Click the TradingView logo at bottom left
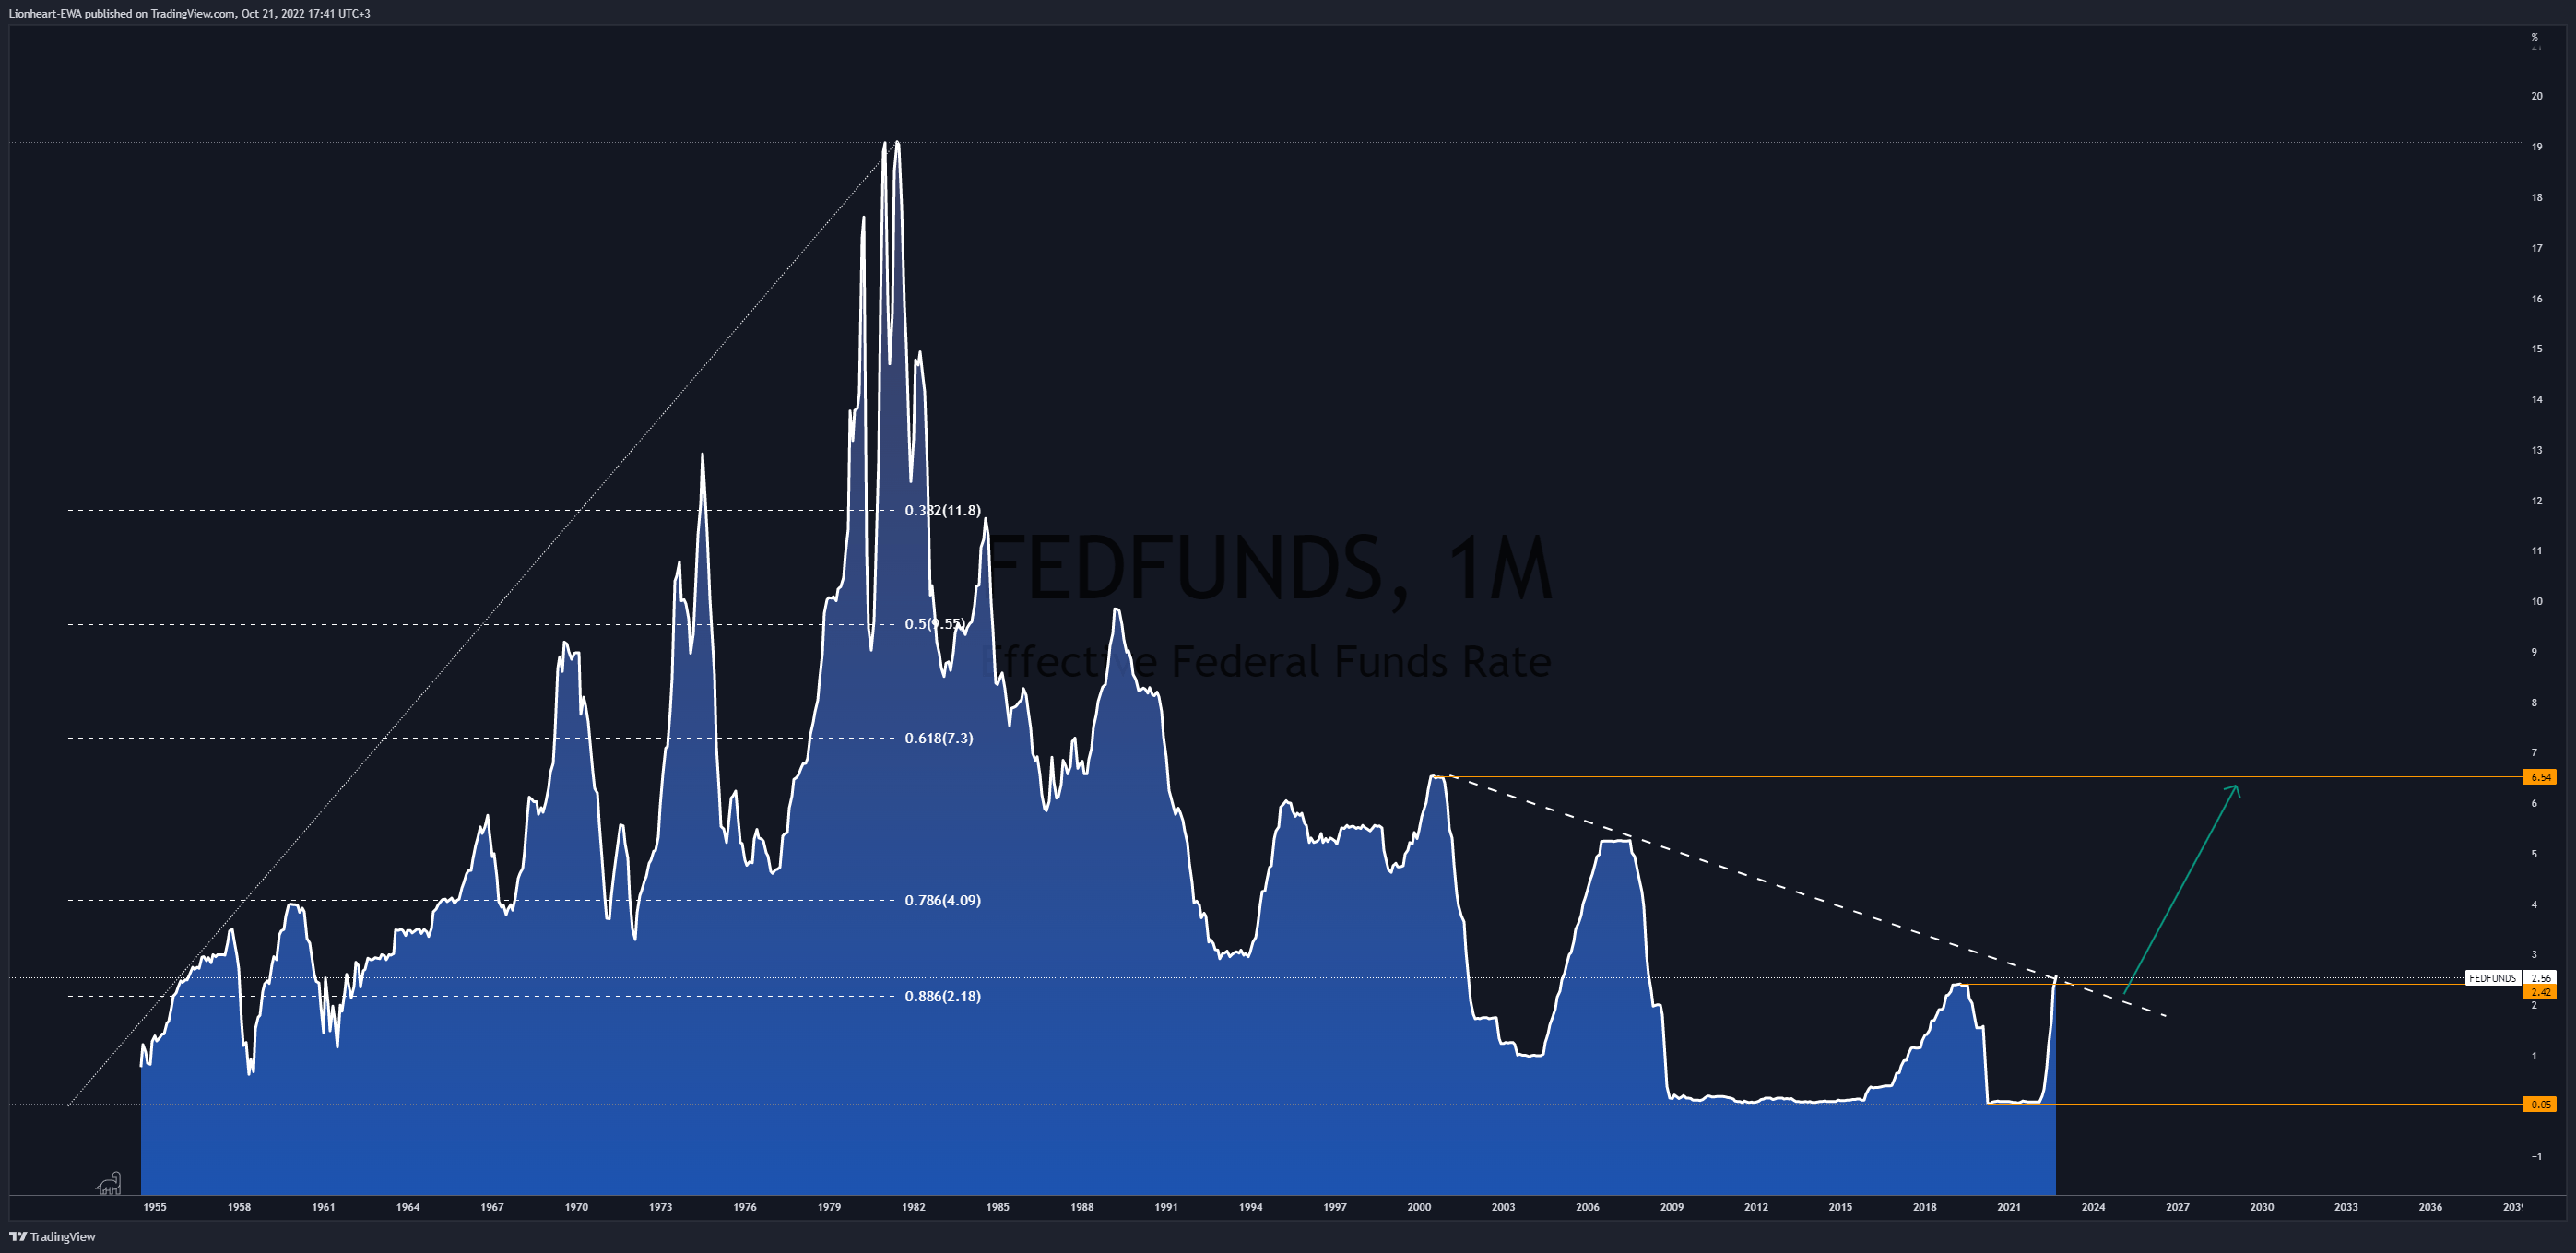2576x1253 pixels. pyautogui.click(x=52, y=1237)
